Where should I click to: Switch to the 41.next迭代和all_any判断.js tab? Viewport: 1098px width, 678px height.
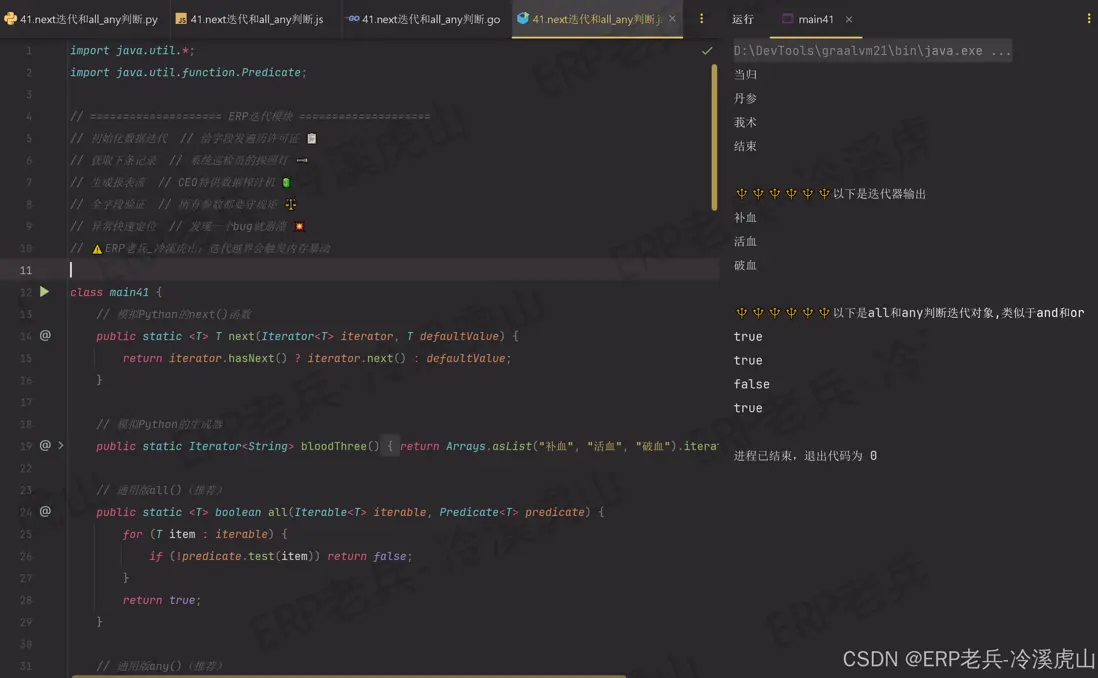[x=249, y=19]
